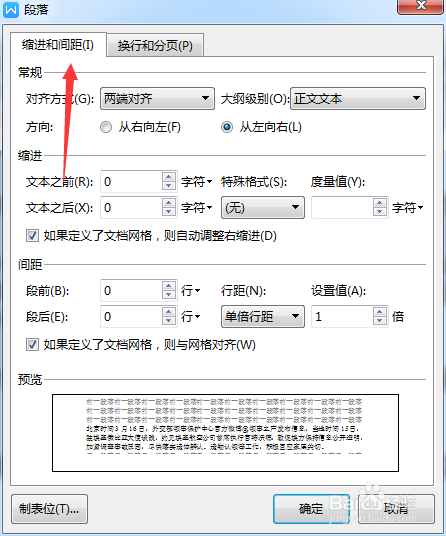Click the 段前 spacing input field
This screenshot has width=446, height=536.
point(131,291)
